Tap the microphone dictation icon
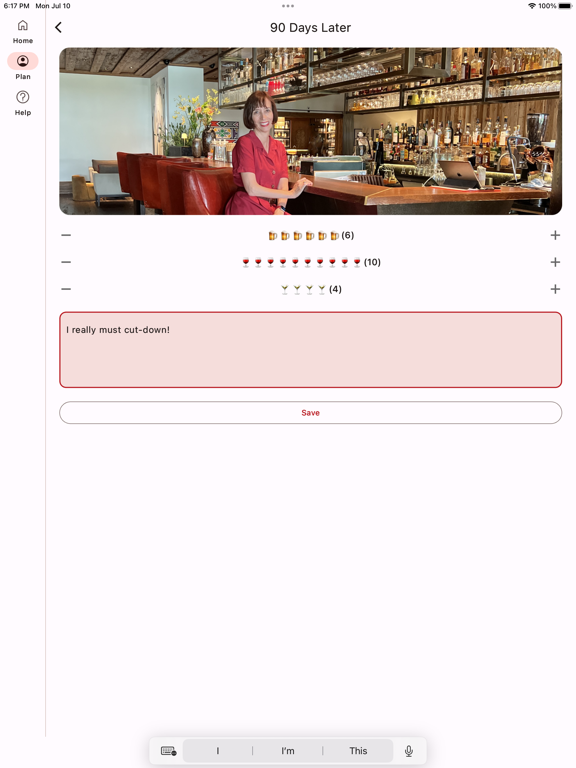Viewport: 576px width, 768px height. [409, 751]
